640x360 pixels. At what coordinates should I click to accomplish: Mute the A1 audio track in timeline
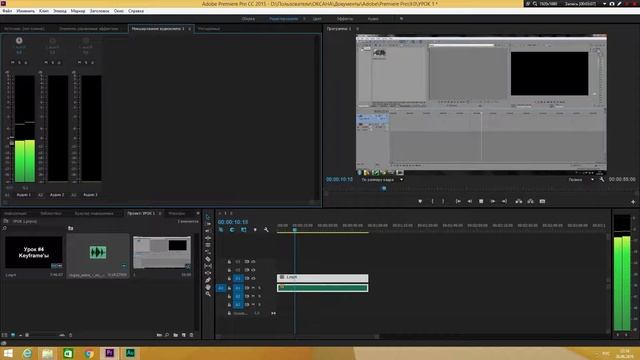click(253, 288)
